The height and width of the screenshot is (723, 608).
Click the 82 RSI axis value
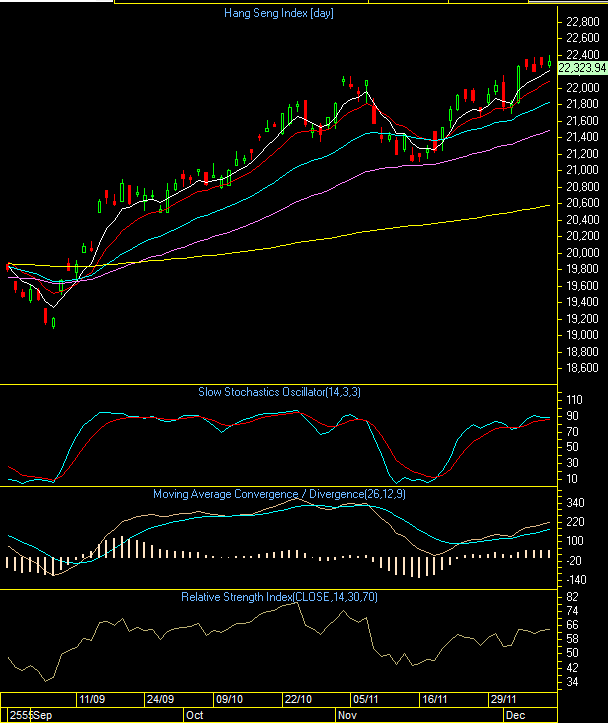click(x=572, y=597)
